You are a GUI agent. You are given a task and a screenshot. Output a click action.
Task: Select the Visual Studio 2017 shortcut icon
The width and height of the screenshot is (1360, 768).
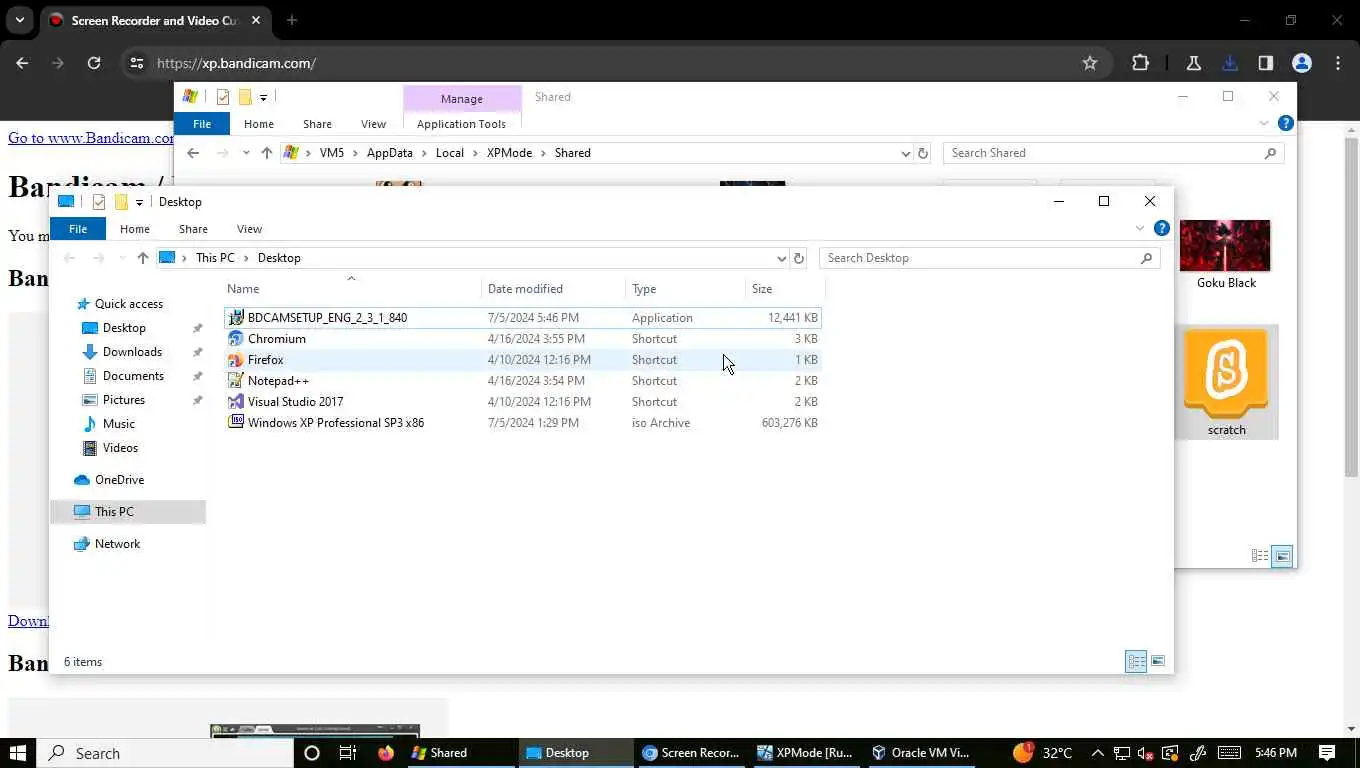236,401
